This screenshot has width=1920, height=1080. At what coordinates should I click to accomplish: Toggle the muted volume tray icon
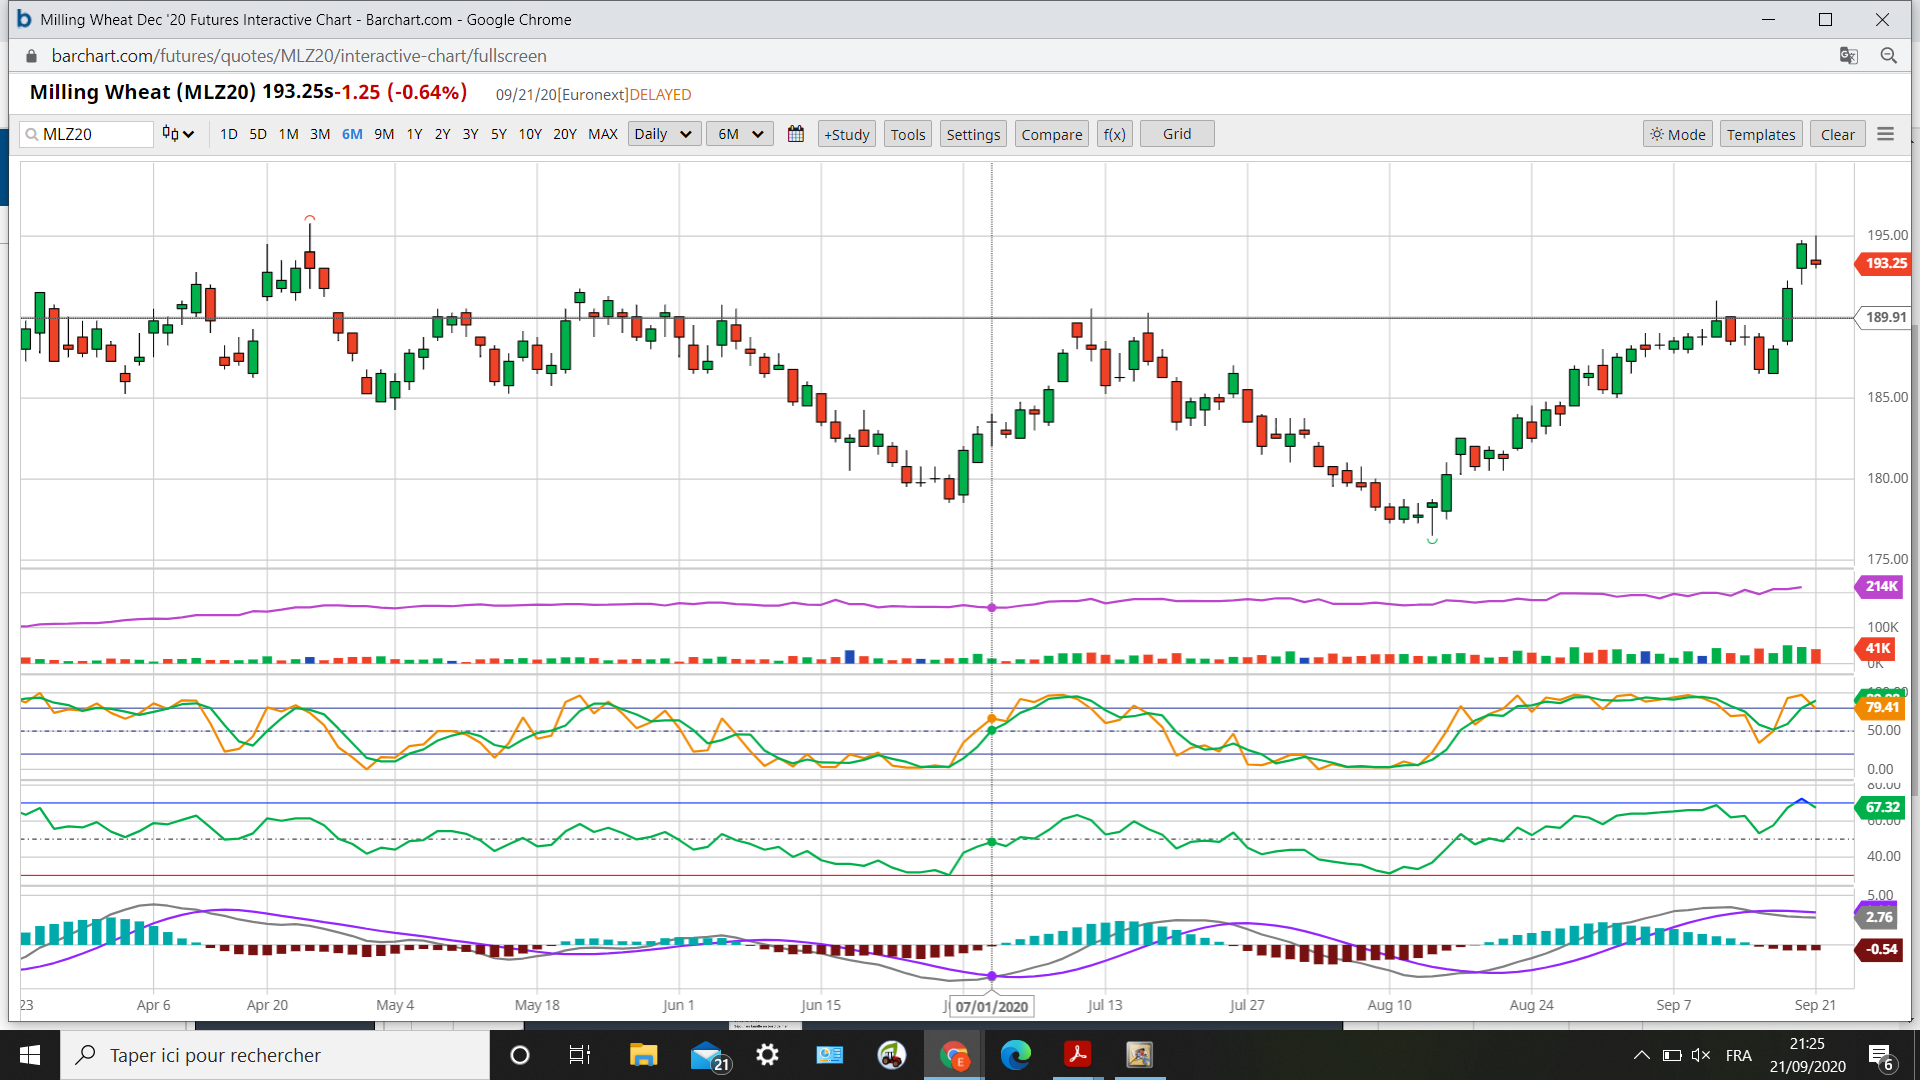(1700, 1055)
